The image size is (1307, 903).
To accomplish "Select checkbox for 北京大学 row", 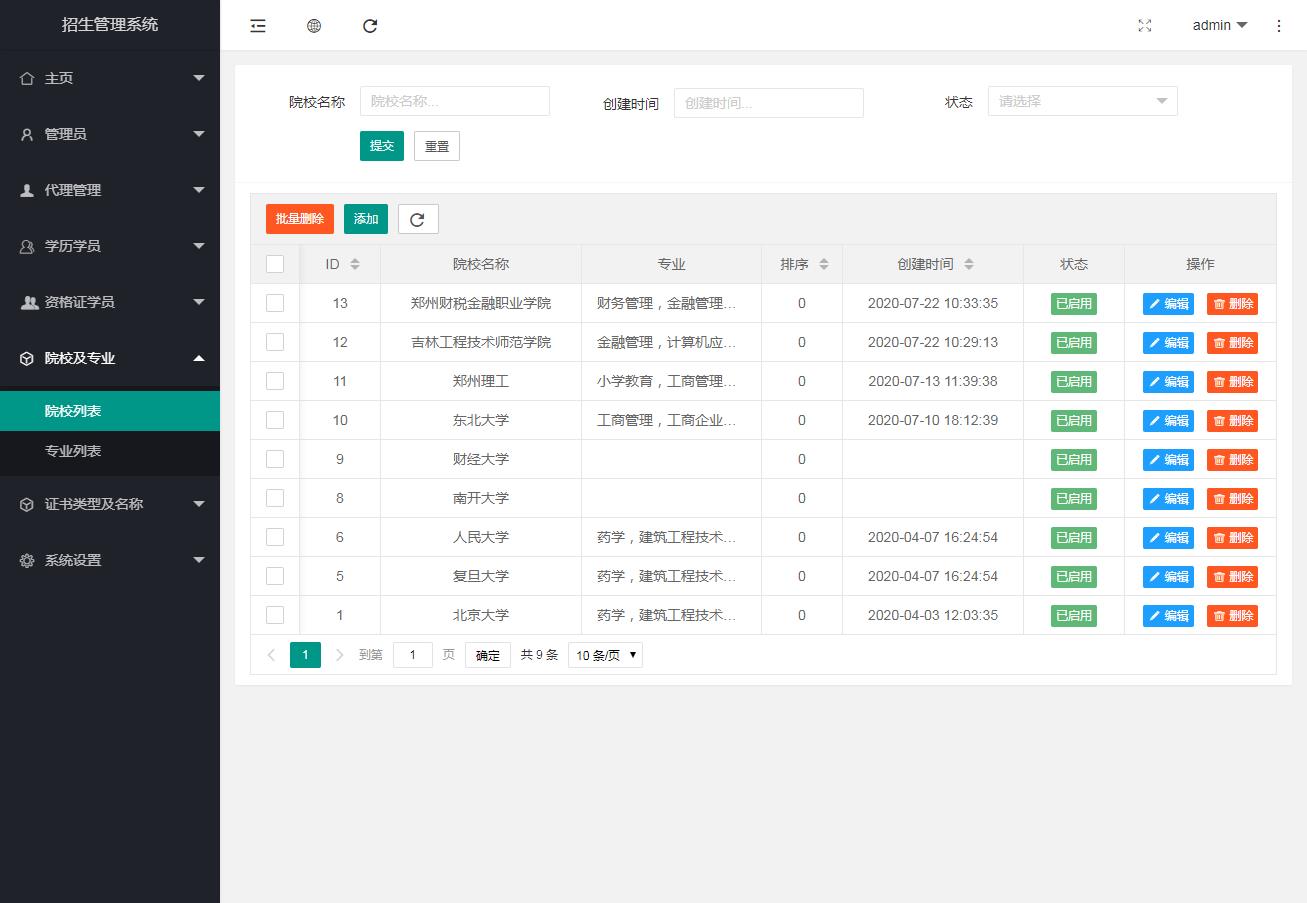I will coord(275,615).
